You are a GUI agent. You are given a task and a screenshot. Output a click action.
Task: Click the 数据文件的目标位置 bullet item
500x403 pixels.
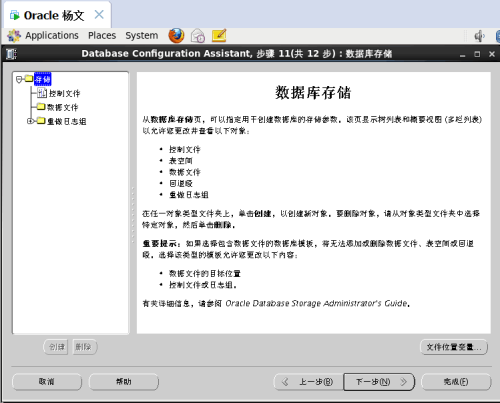click(x=204, y=273)
